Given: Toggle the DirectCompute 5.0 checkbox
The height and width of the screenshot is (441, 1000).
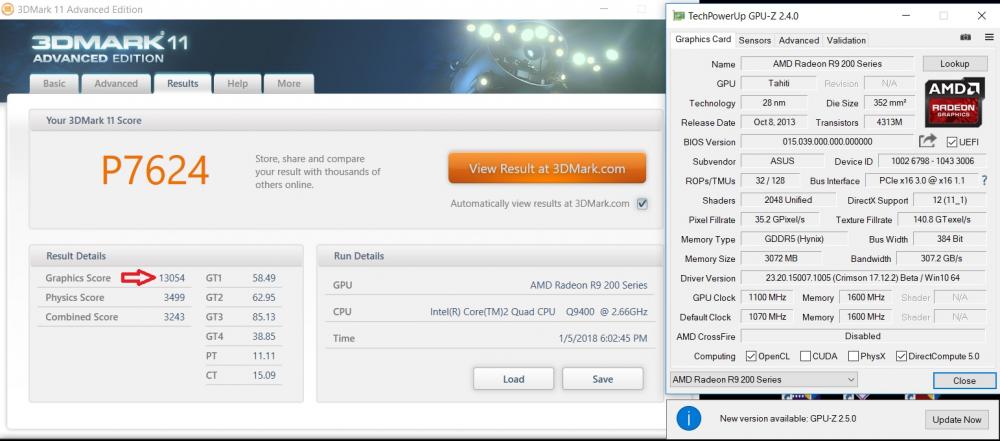Looking at the screenshot, I should (x=901, y=356).
